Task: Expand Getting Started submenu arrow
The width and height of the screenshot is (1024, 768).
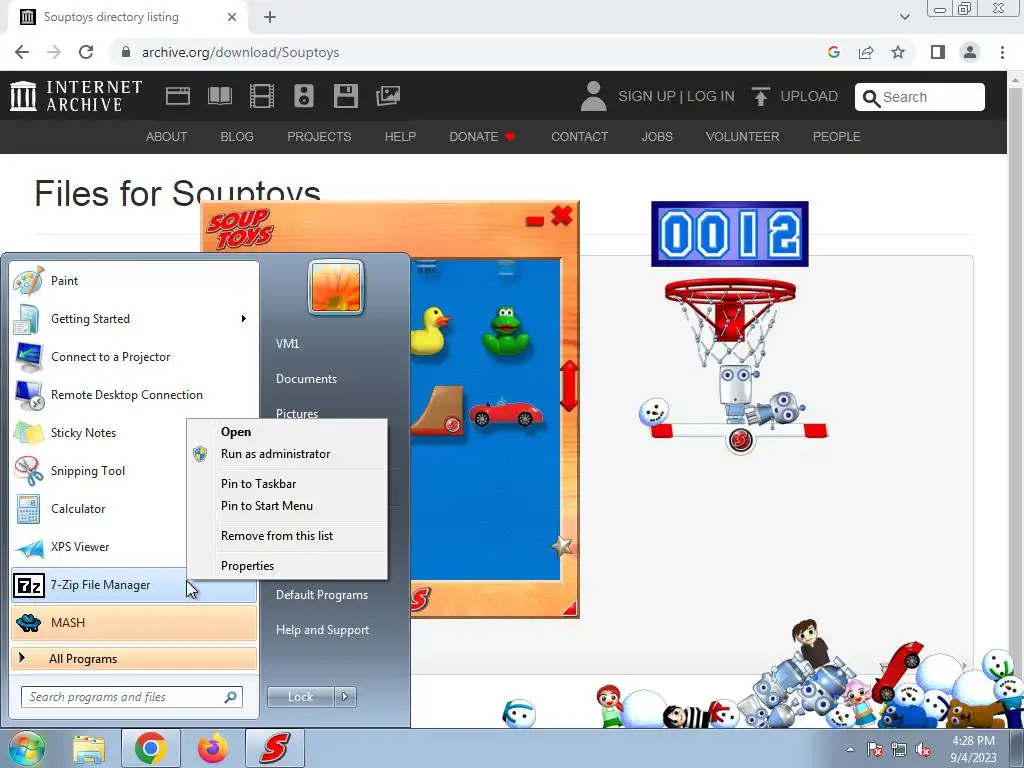Action: pyautogui.click(x=244, y=319)
